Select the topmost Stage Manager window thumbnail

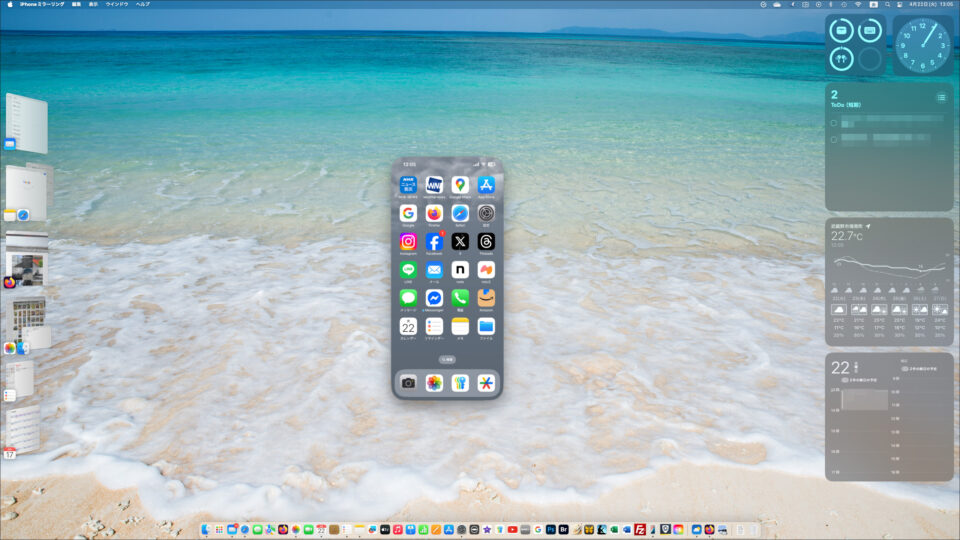point(26,122)
